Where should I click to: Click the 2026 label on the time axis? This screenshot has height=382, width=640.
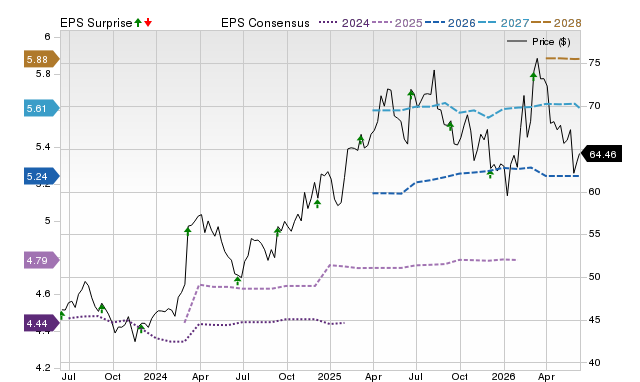click(503, 376)
